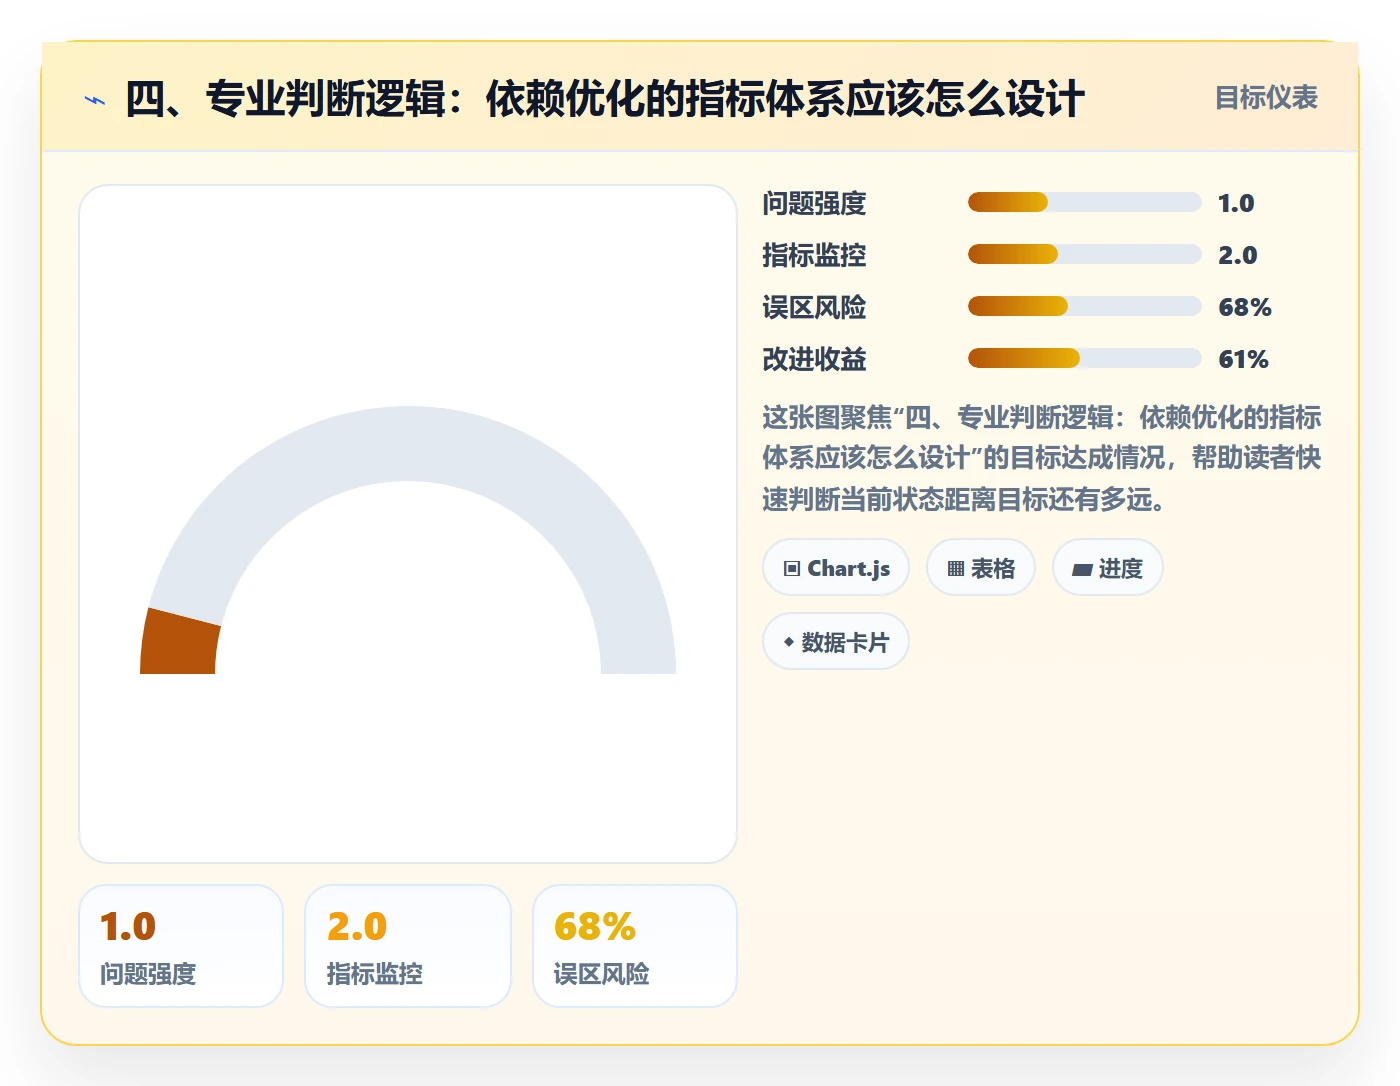Click the 进度 bar icon
This screenshot has height=1086, width=1400.
[x=1082, y=569]
